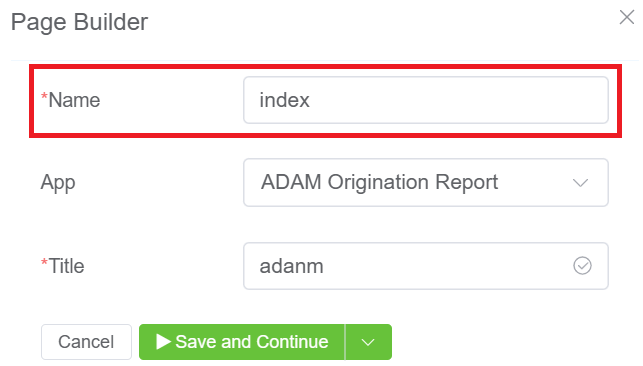Screen dimensions: 643x366
Task: Open the ADAM Origination Report combo box
Action: [x=426, y=182]
